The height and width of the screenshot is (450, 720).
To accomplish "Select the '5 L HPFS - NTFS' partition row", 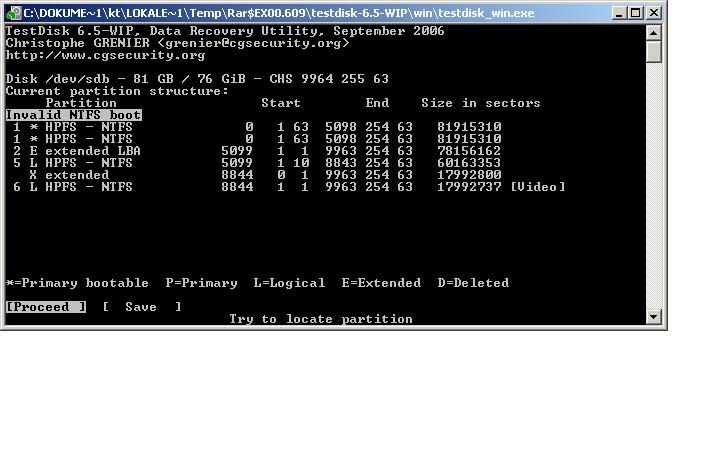I will (x=257, y=163).
